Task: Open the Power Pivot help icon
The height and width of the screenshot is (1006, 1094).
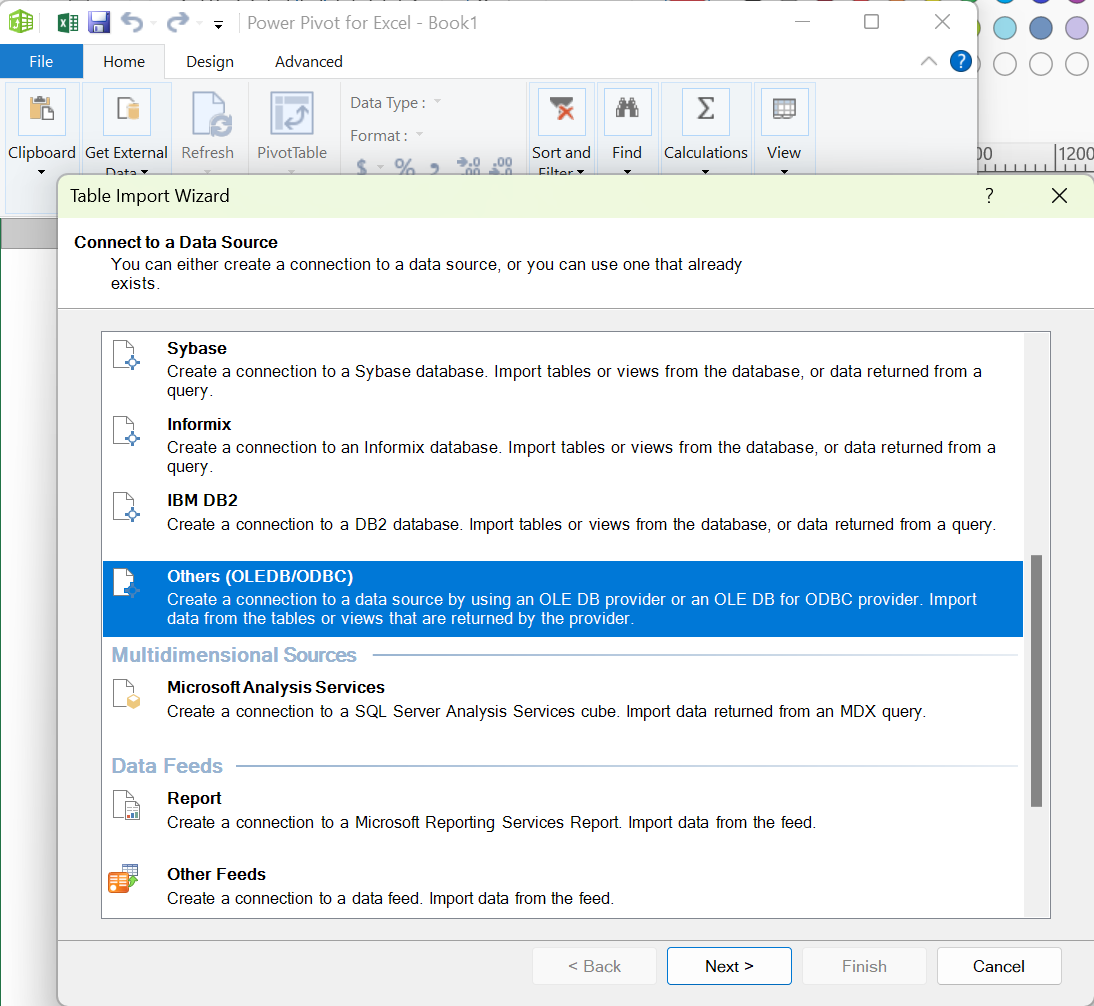Action: [x=960, y=61]
